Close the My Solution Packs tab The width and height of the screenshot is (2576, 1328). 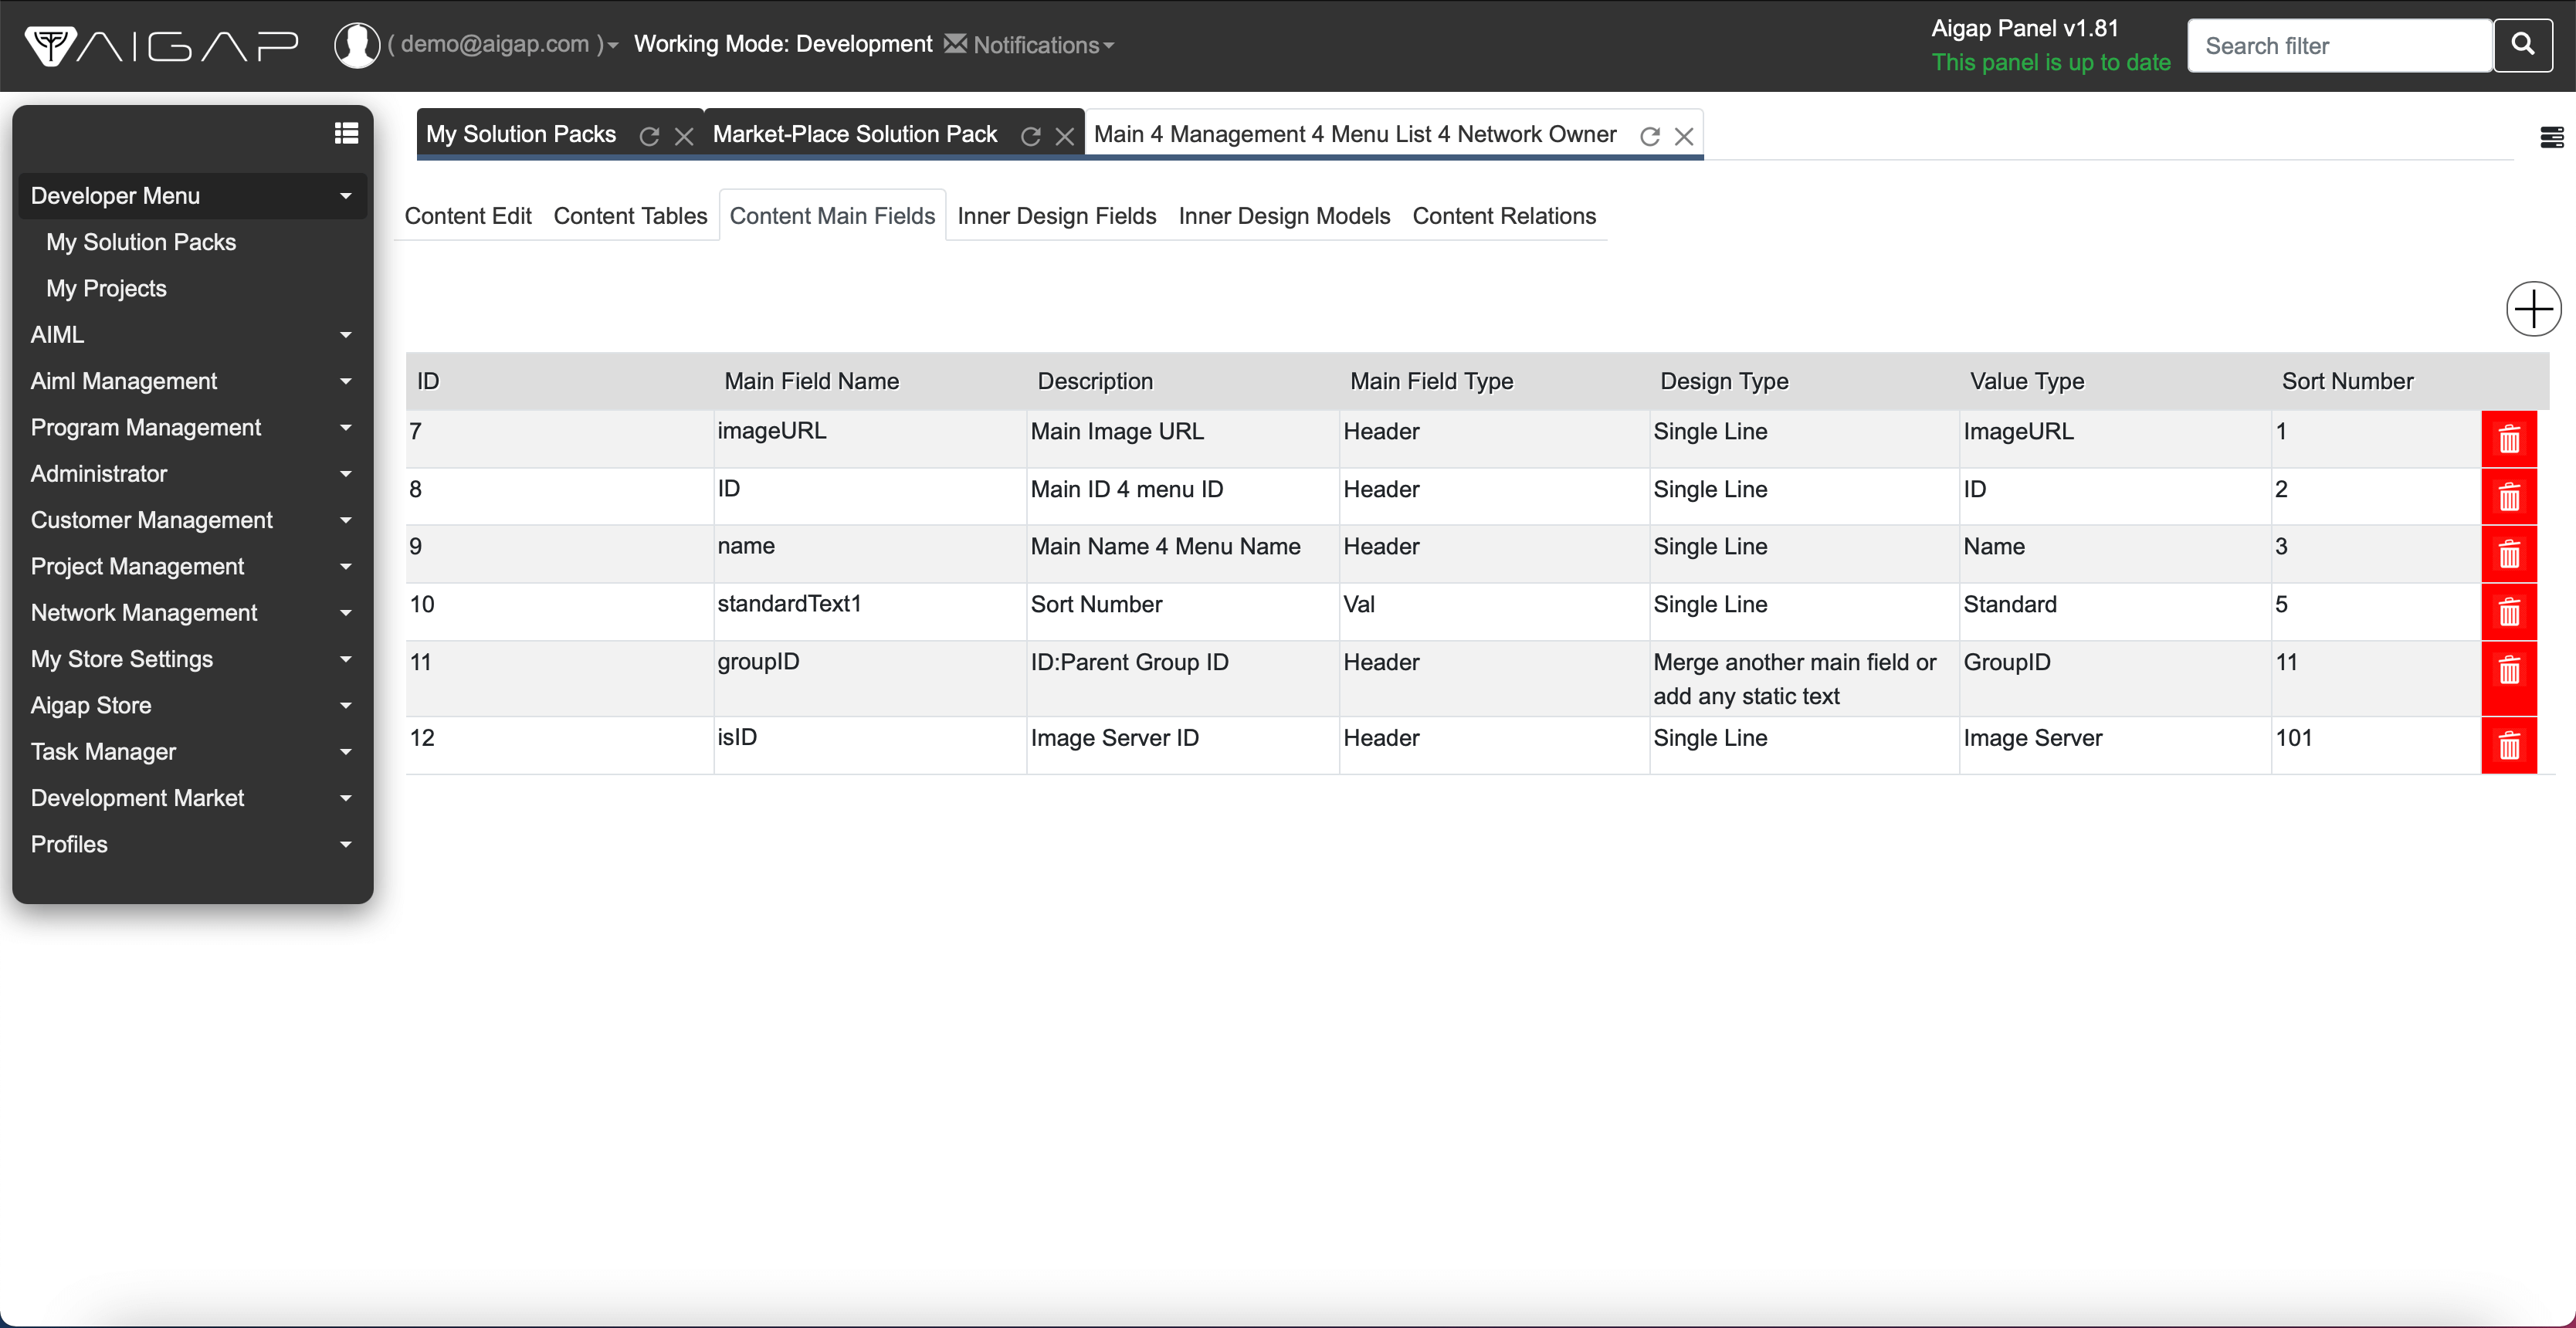684,136
